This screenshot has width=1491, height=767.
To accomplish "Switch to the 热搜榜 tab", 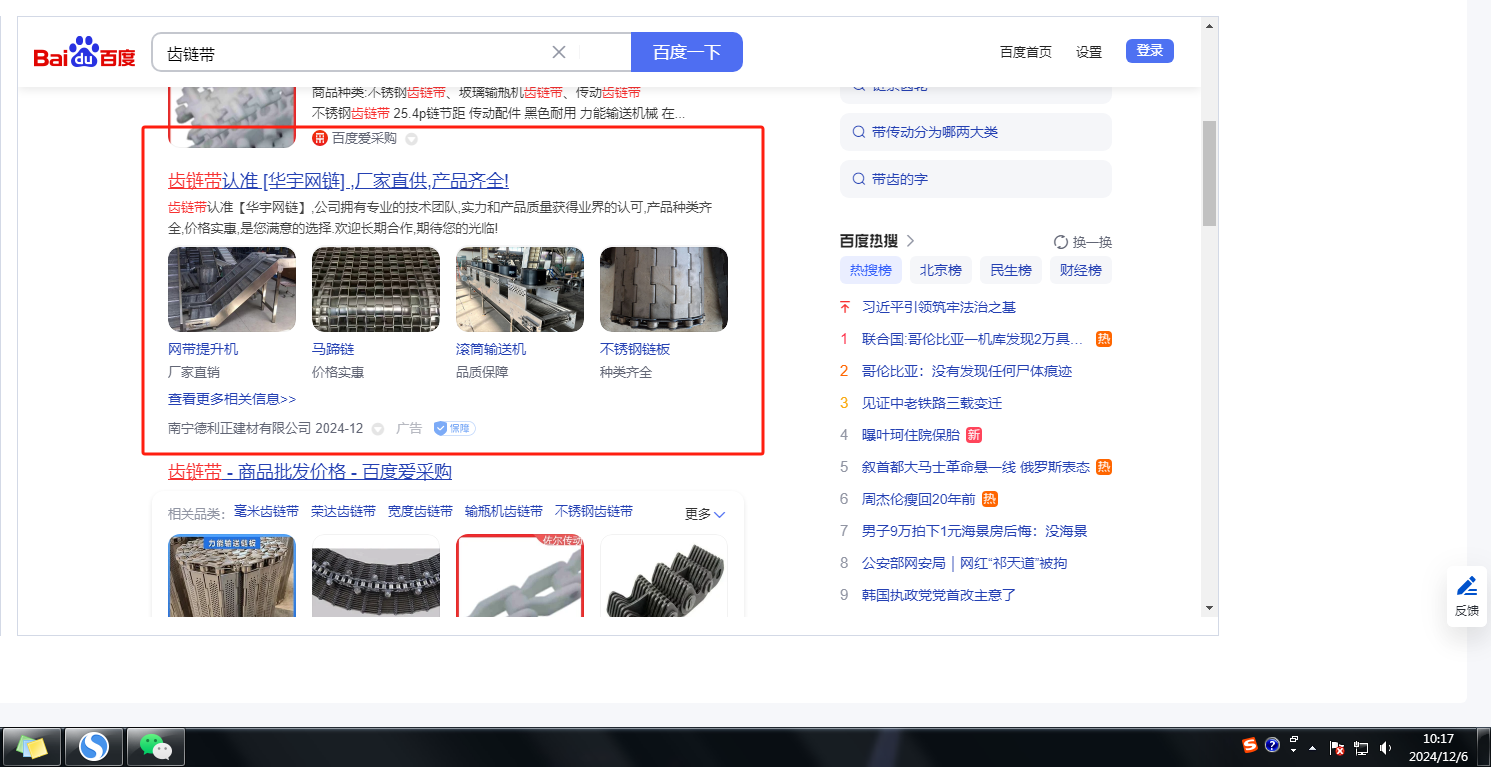I will pyautogui.click(x=871, y=270).
